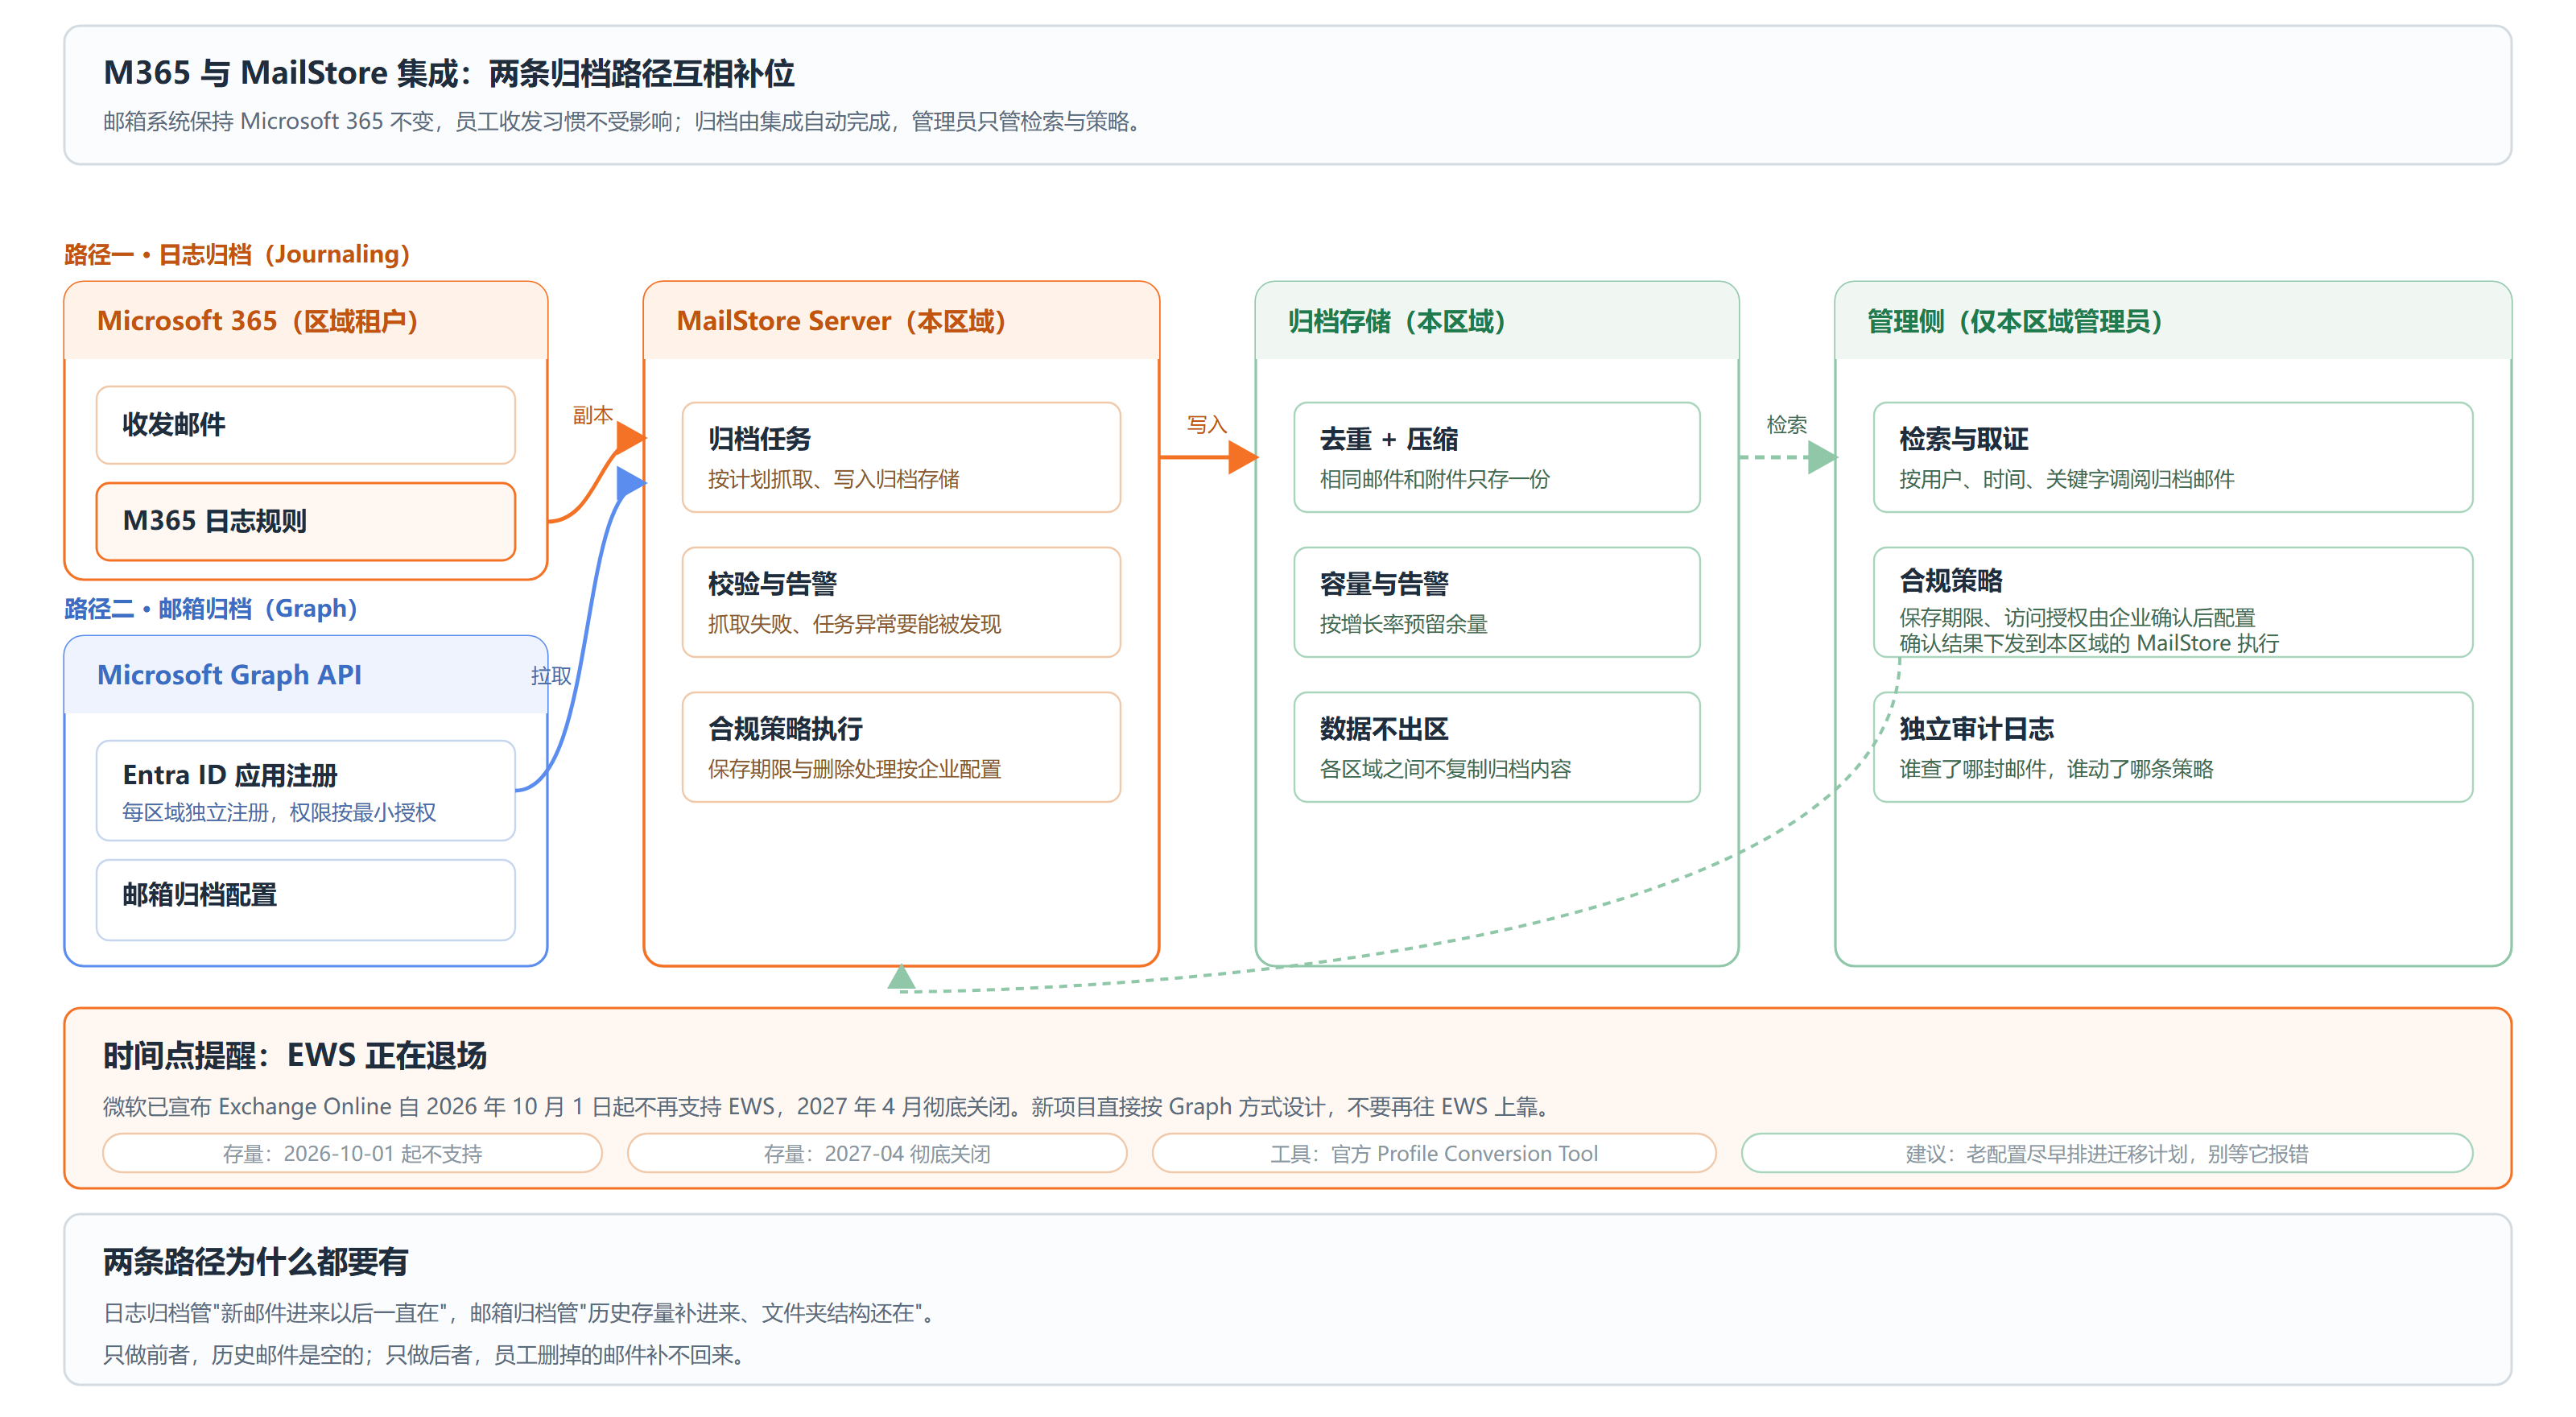Select the 校验与告警 card

pyautogui.click(x=901, y=602)
